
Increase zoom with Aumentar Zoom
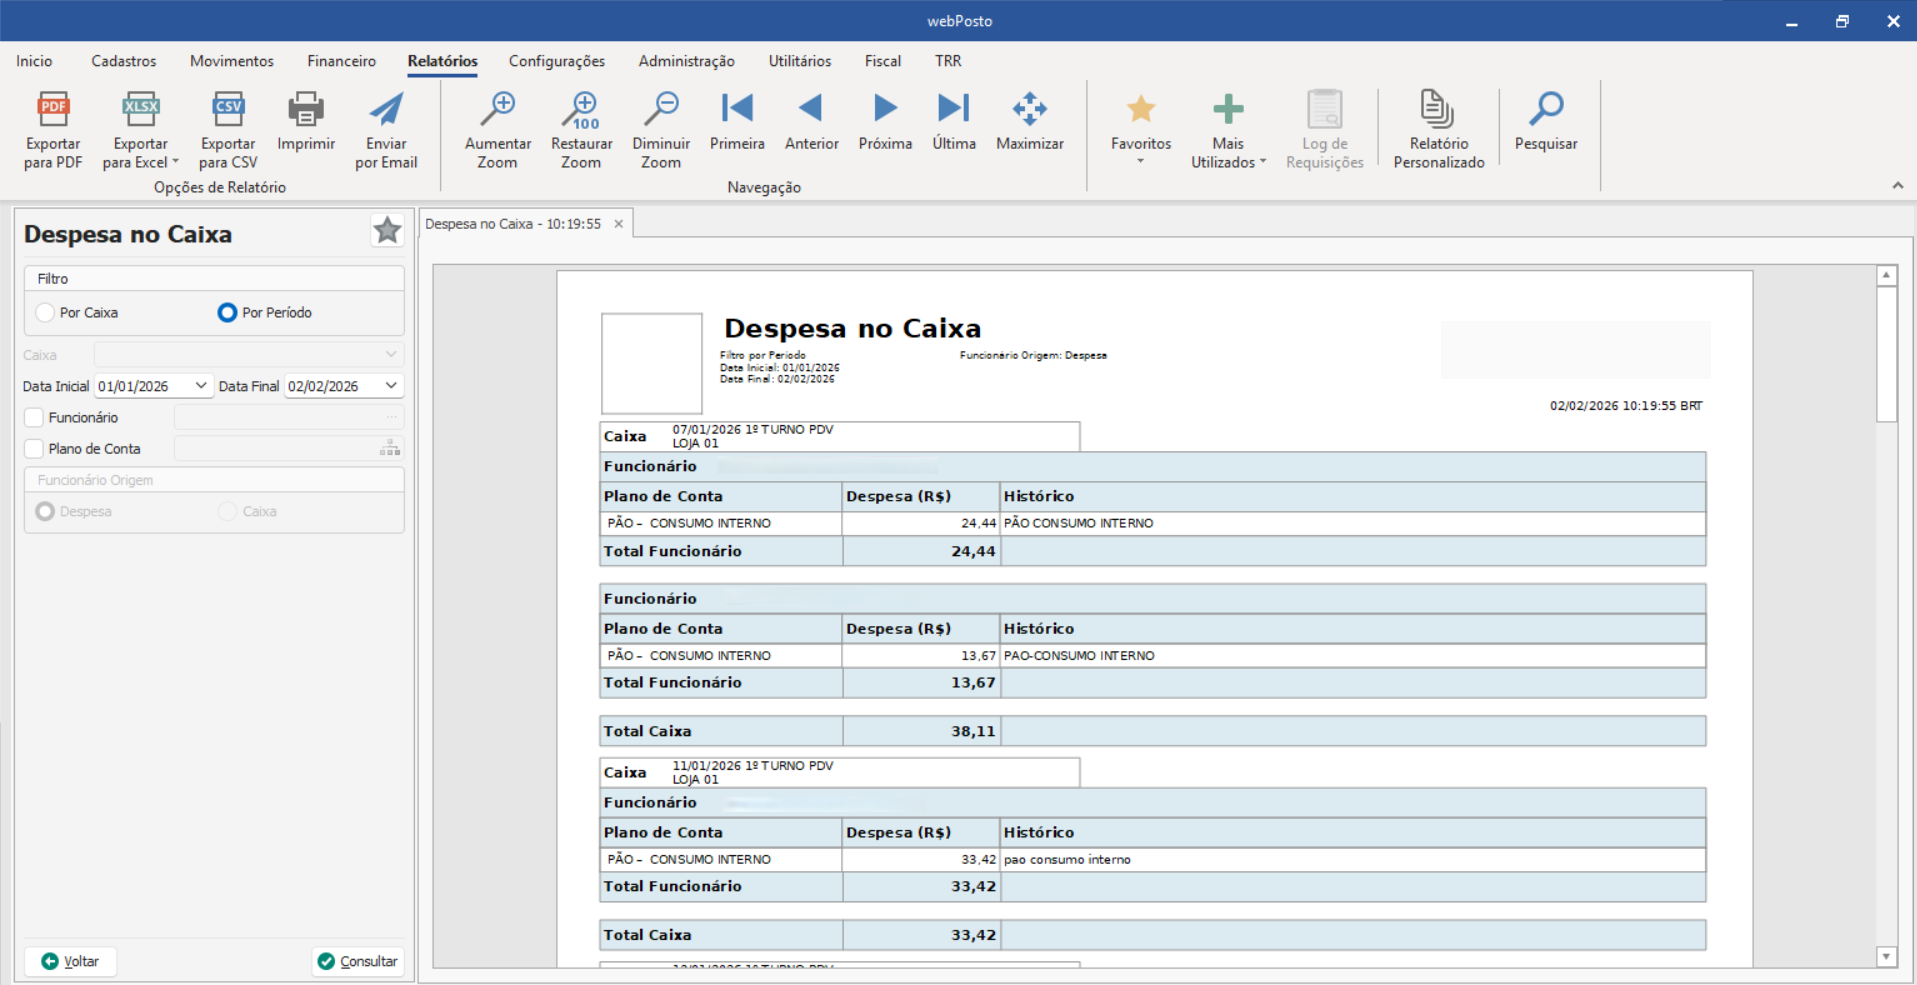coord(497,110)
